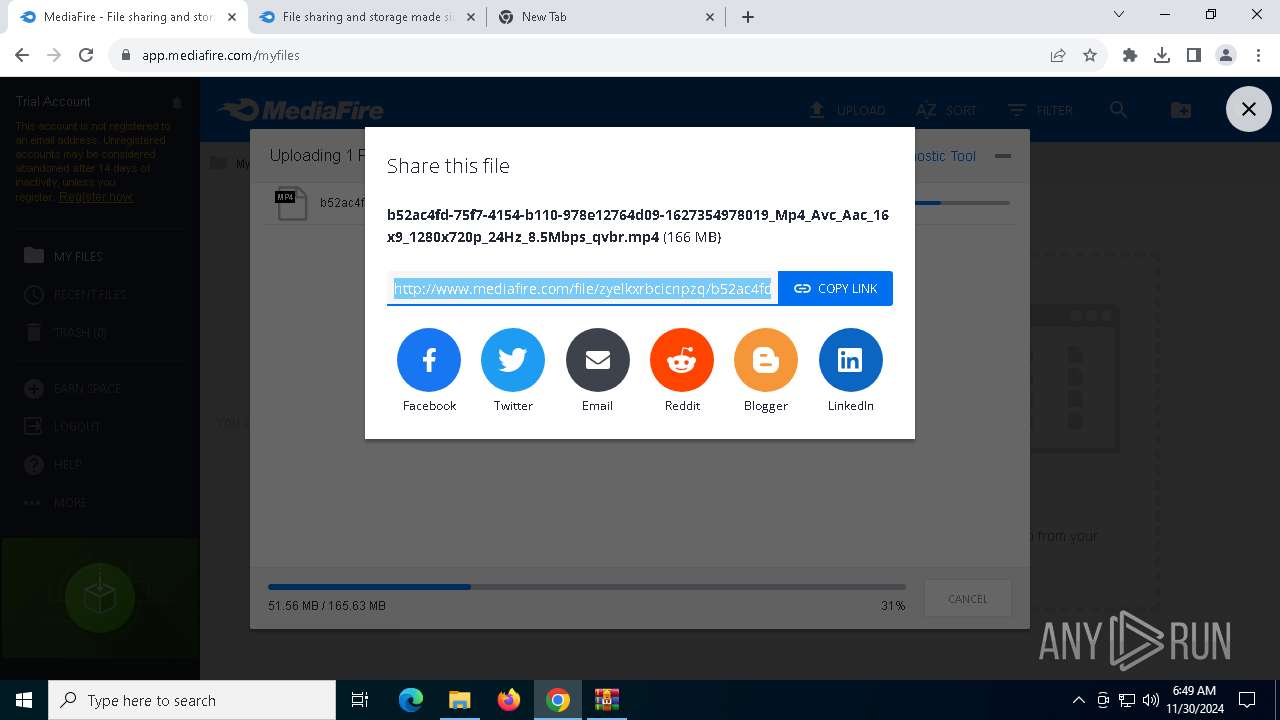
Task: Close the New Tab browser tab
Action: (x=710, y=17)
